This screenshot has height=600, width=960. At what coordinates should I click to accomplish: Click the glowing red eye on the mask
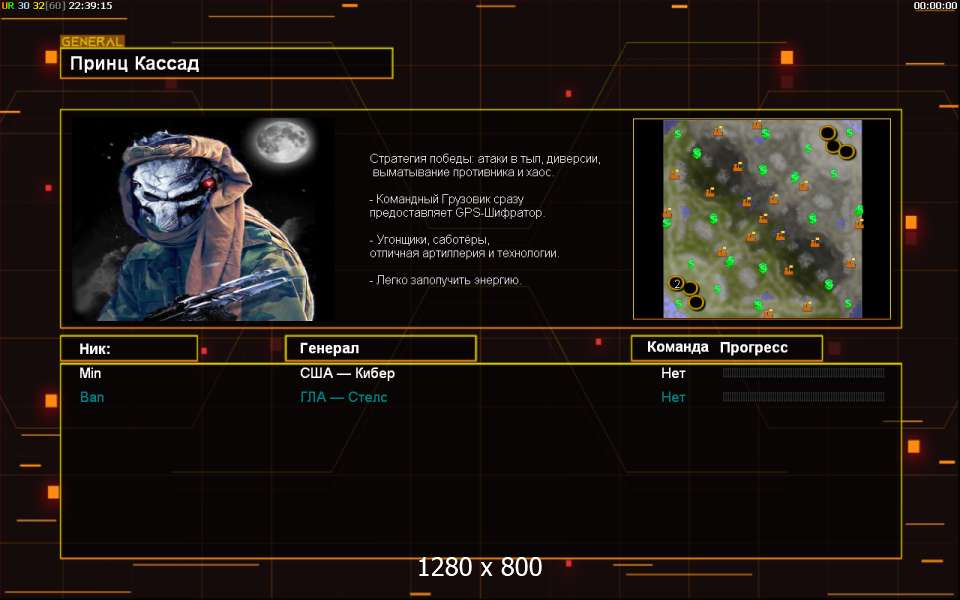coord(209,182)
